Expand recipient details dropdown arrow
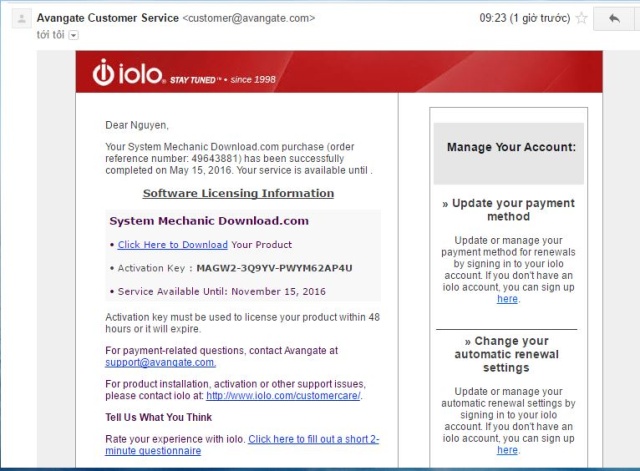 pyautogui.click(x=73, y=36)
